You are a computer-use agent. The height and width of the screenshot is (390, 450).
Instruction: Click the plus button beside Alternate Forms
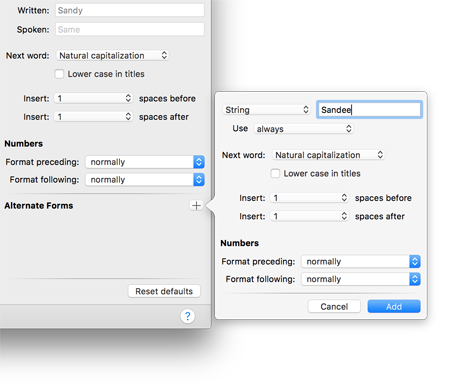(x=196, y=205)
